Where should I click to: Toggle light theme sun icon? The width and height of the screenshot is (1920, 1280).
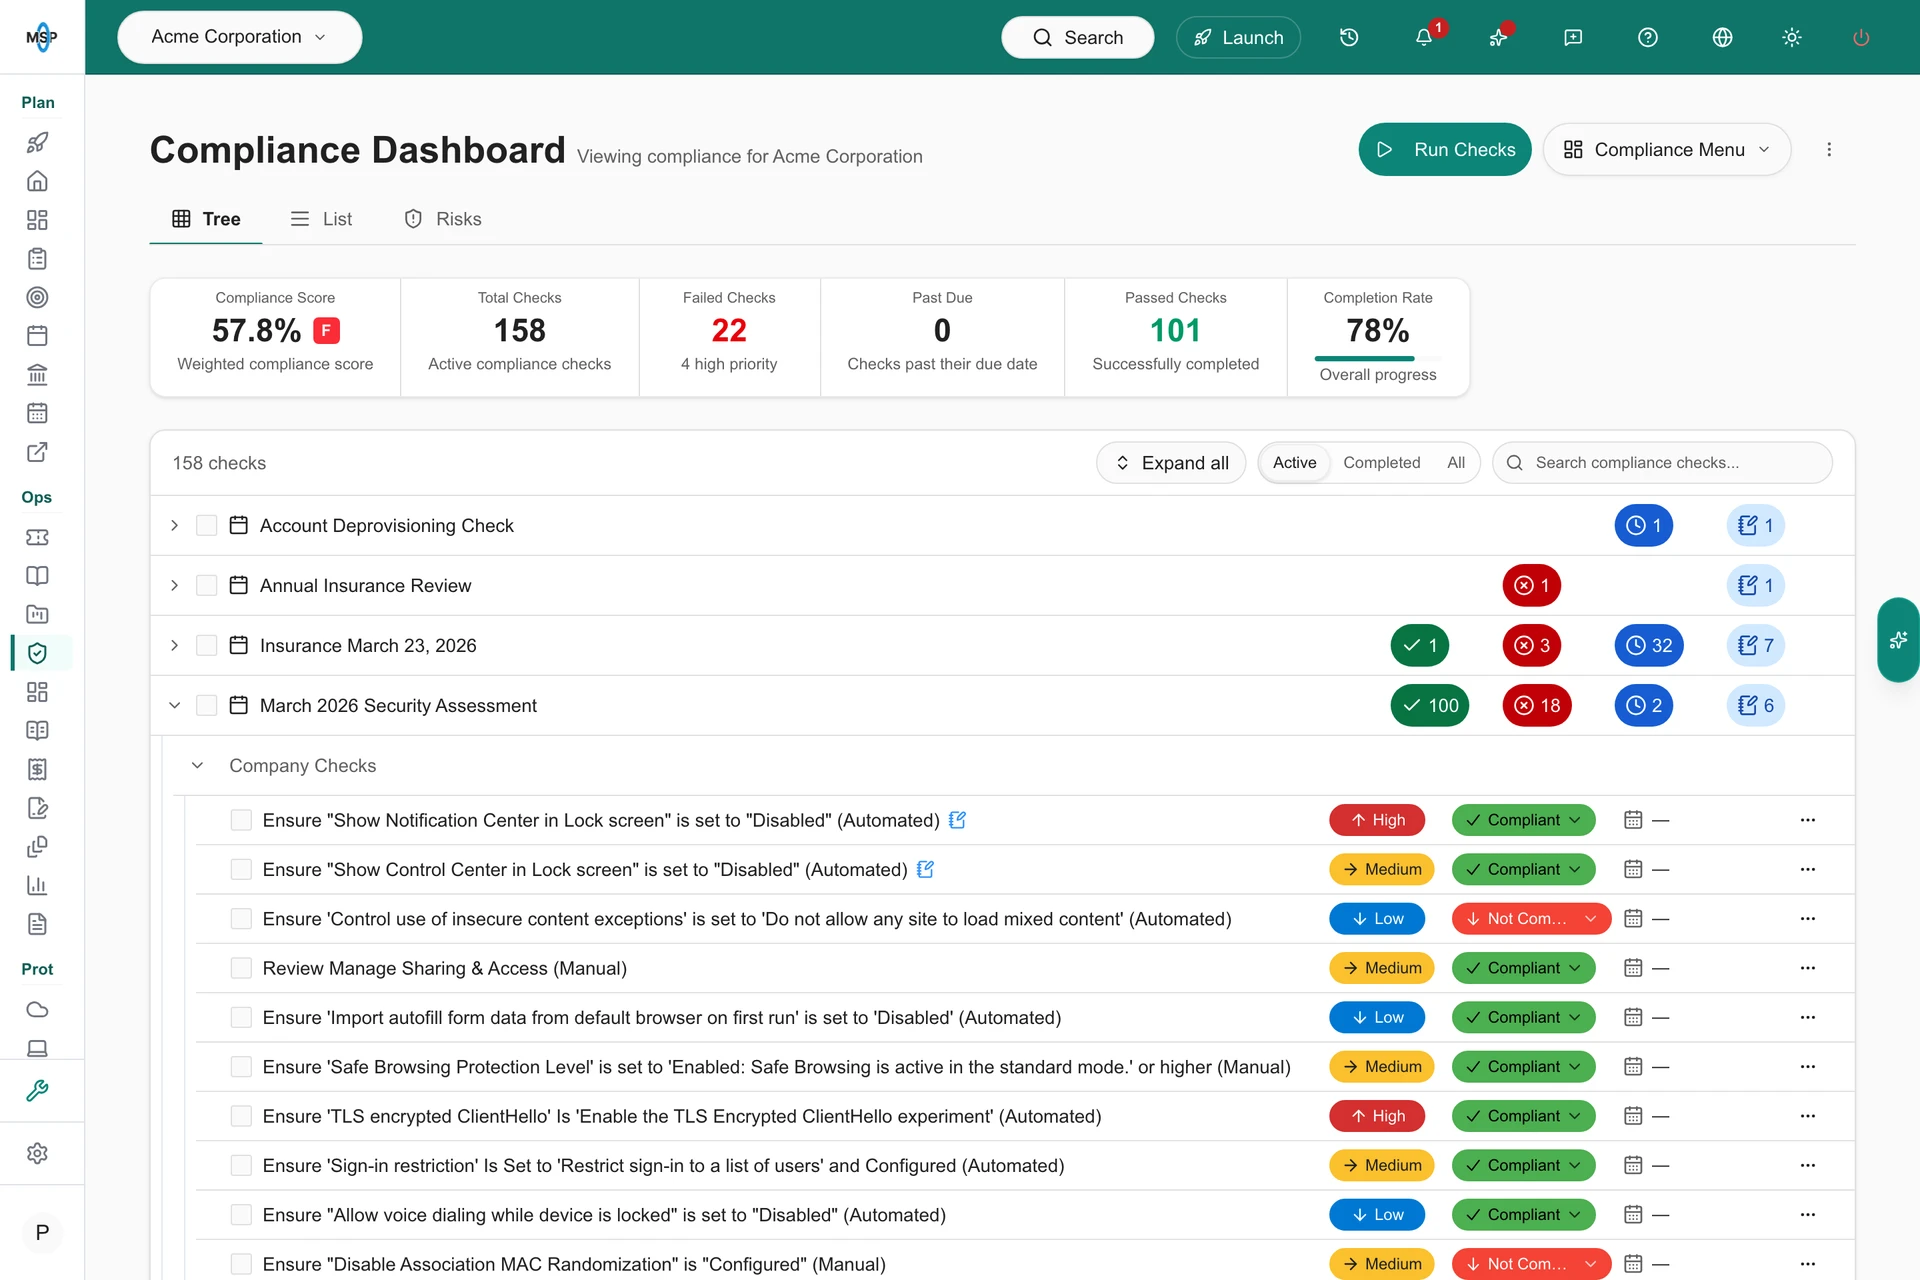coord(1791,37)
